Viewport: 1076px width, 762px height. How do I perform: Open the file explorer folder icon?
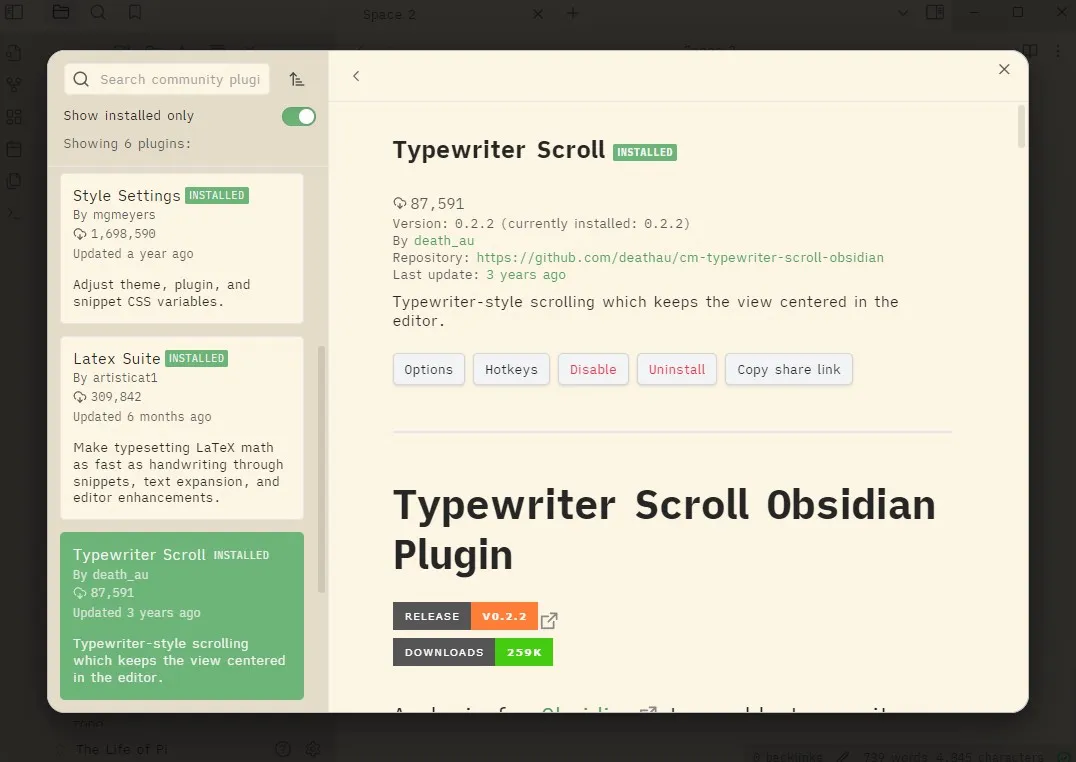(62, 13)
